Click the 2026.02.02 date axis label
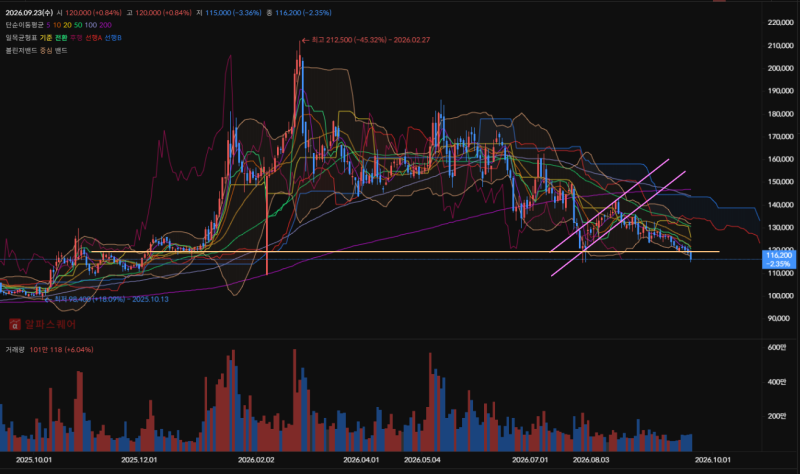The height and width of the screenshot is (474, 800). pyautogui.click(x=256, y=460)
